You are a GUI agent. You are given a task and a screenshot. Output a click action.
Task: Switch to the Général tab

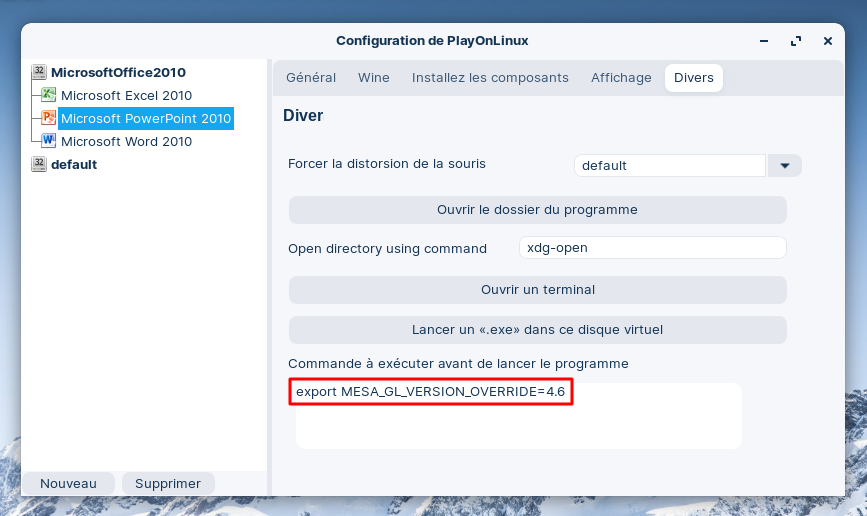[311, 78]
